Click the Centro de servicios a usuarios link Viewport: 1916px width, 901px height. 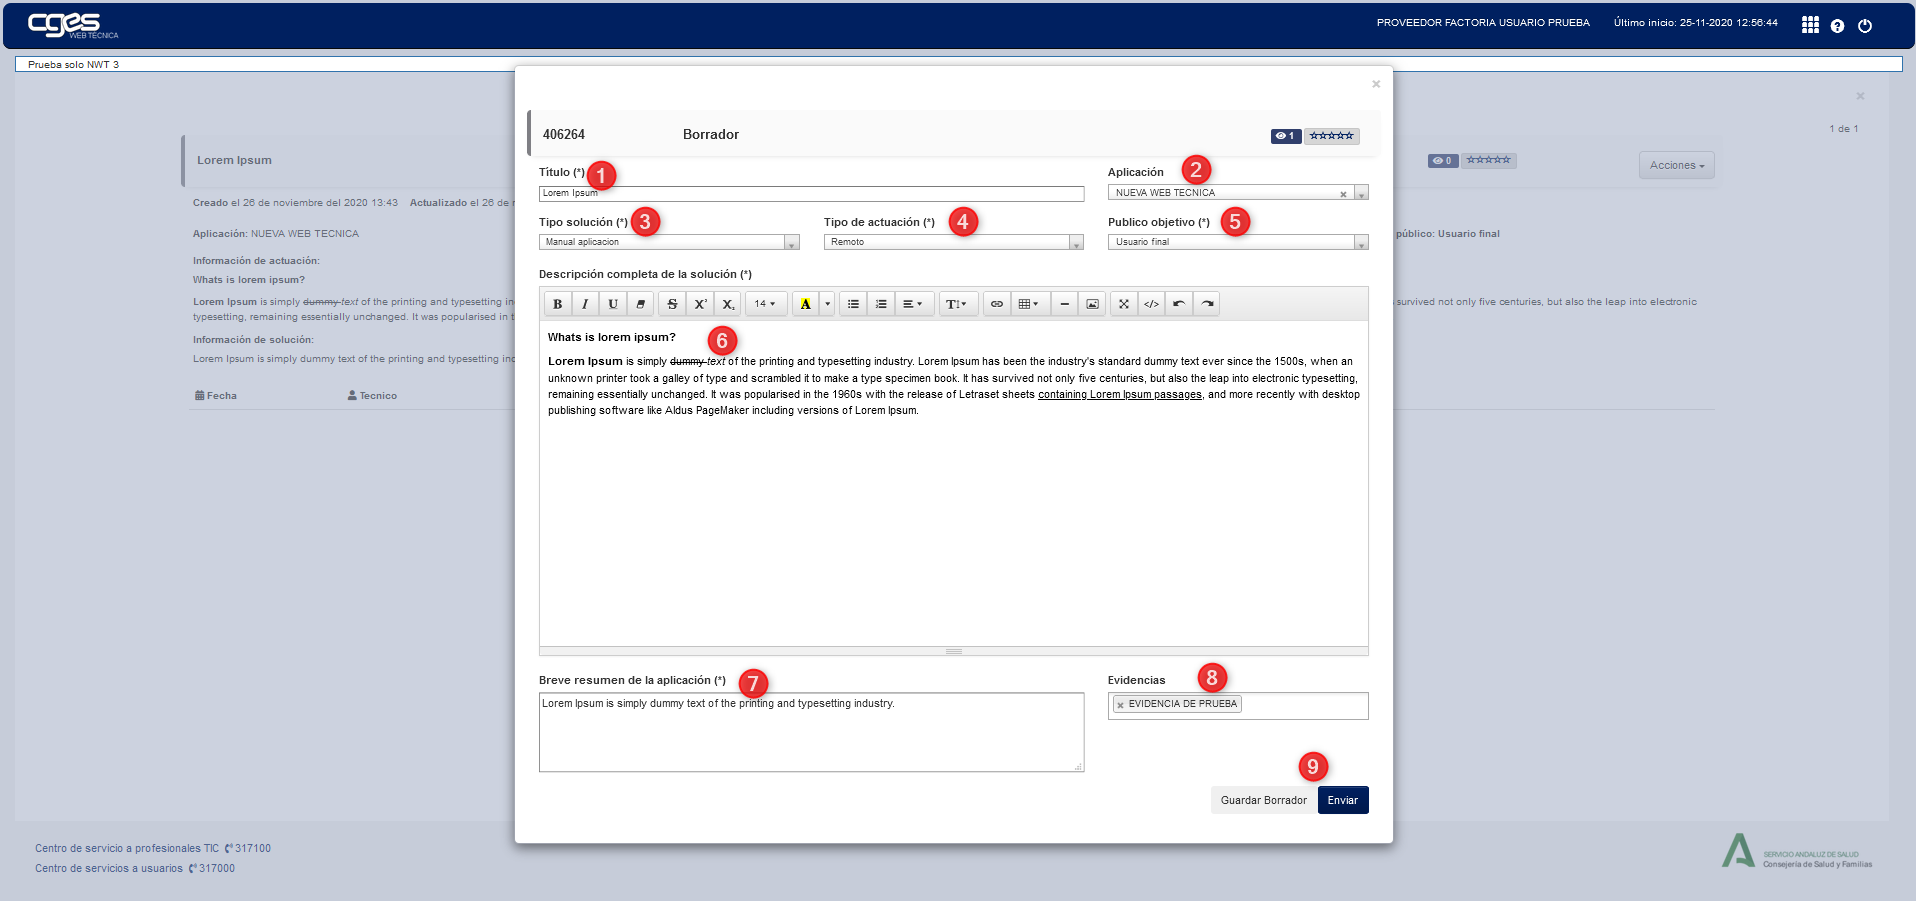[x=109, y=868]
